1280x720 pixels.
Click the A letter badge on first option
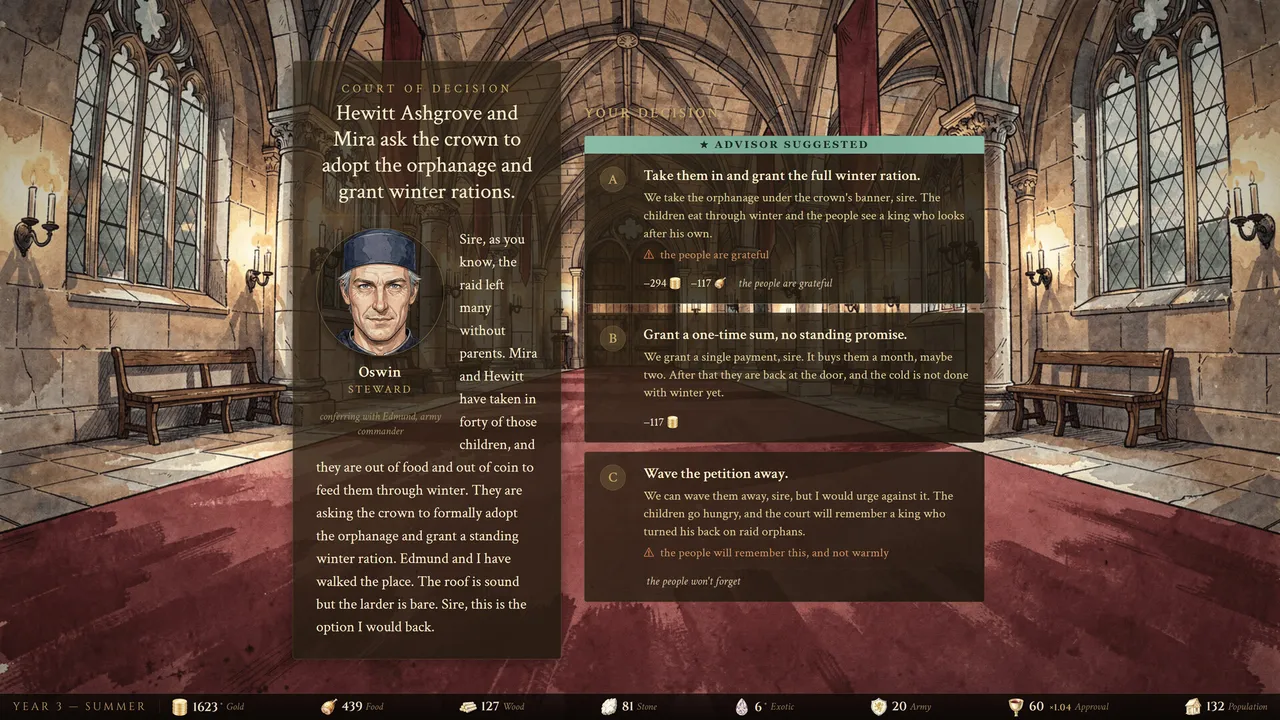(613, 179)
